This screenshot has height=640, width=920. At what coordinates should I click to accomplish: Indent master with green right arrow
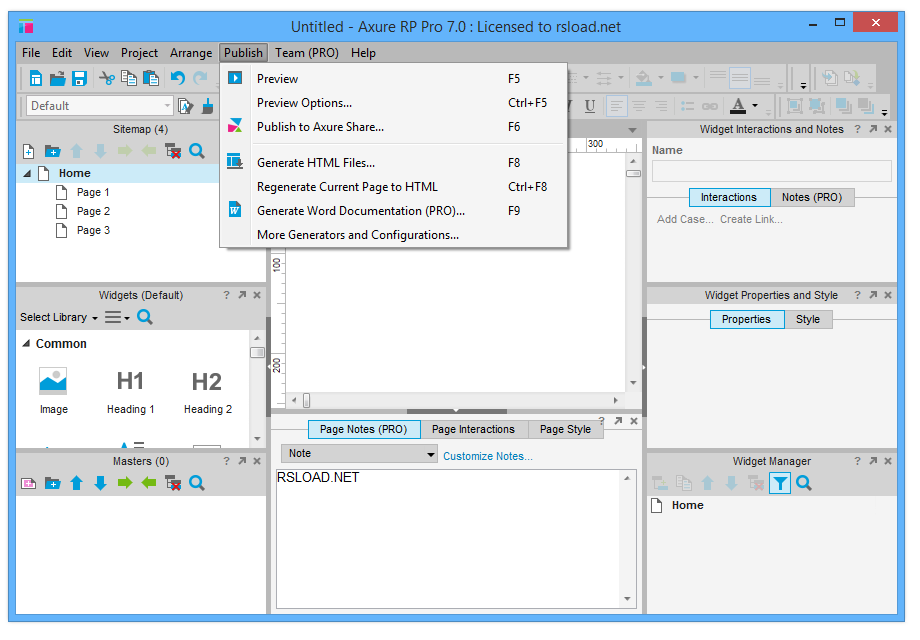coord(125,483)
